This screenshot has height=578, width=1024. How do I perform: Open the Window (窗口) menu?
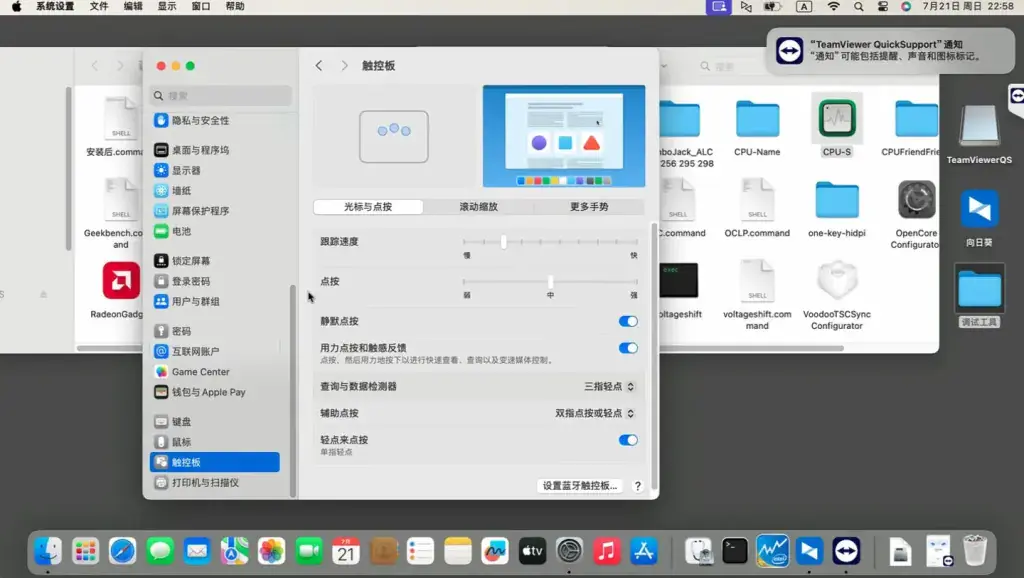click(x=200, y=7)
